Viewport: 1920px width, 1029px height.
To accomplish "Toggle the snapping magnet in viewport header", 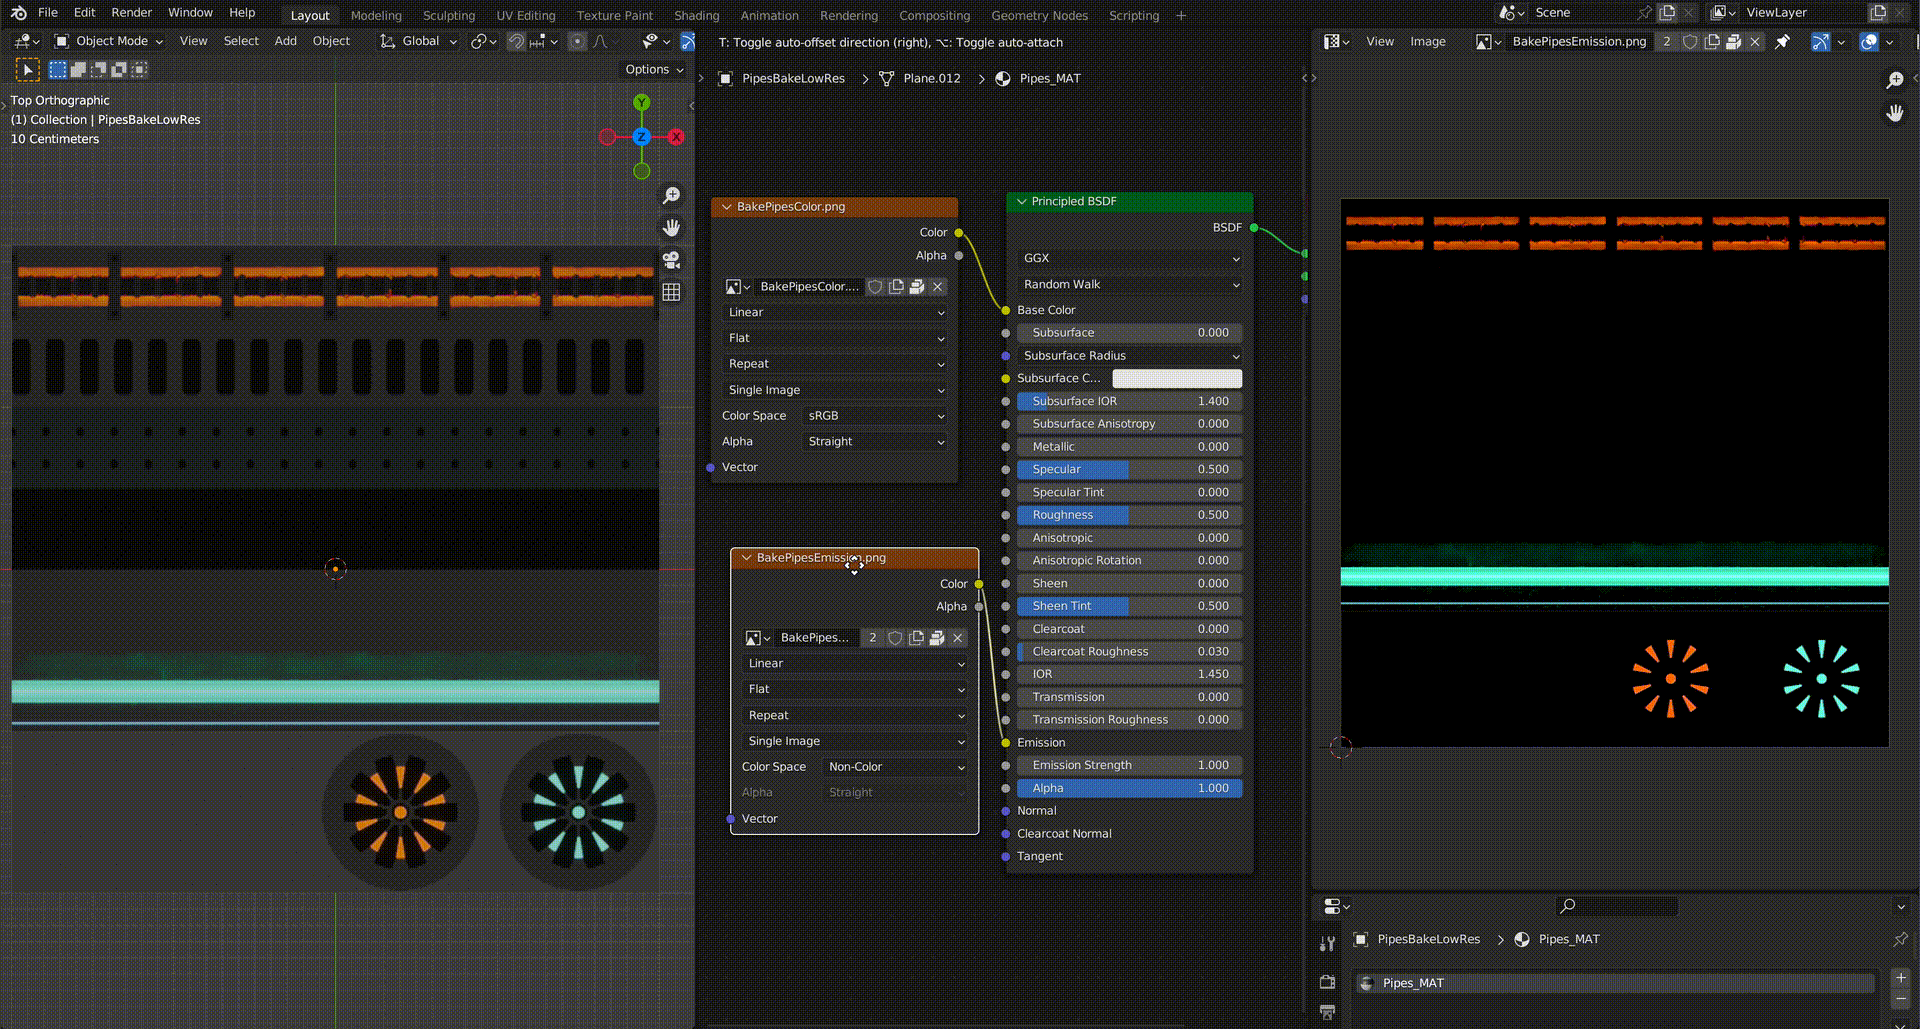I will [516, 42].
